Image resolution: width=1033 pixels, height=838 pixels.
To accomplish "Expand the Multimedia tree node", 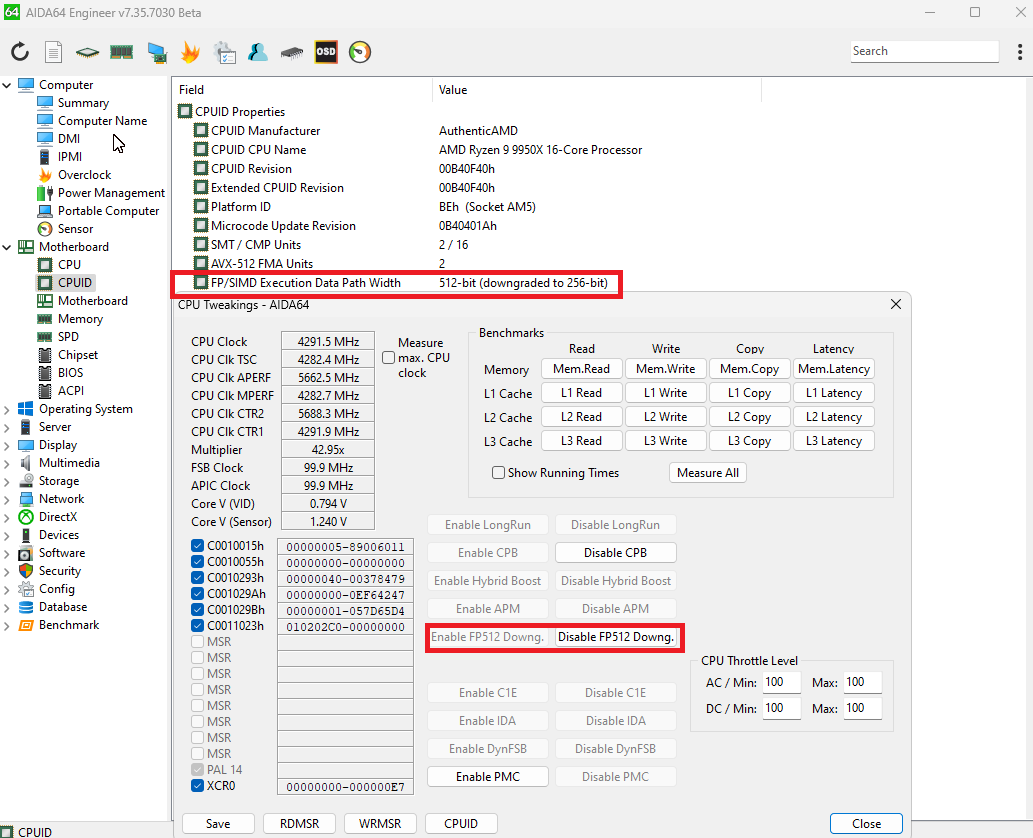I will pyautogui.click(x=7, y=463).
